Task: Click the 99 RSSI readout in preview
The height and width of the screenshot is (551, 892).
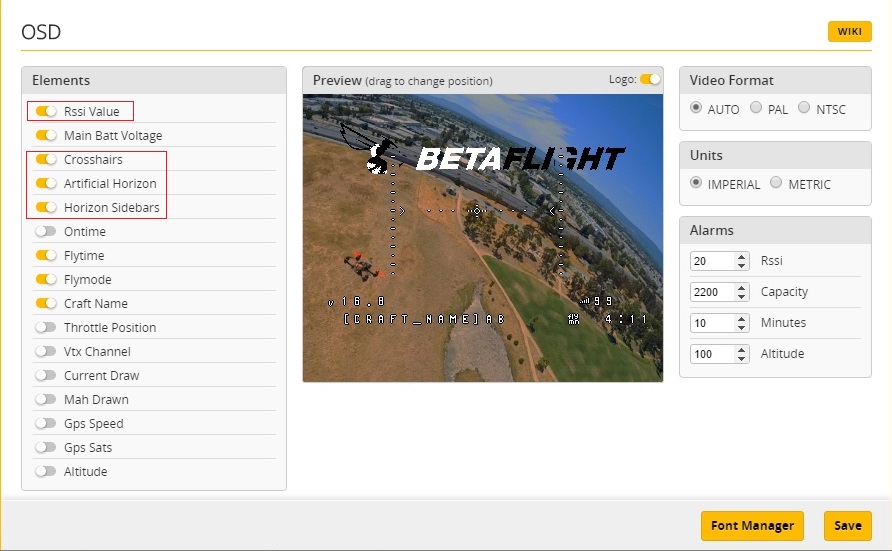Action: pos(597,301)
